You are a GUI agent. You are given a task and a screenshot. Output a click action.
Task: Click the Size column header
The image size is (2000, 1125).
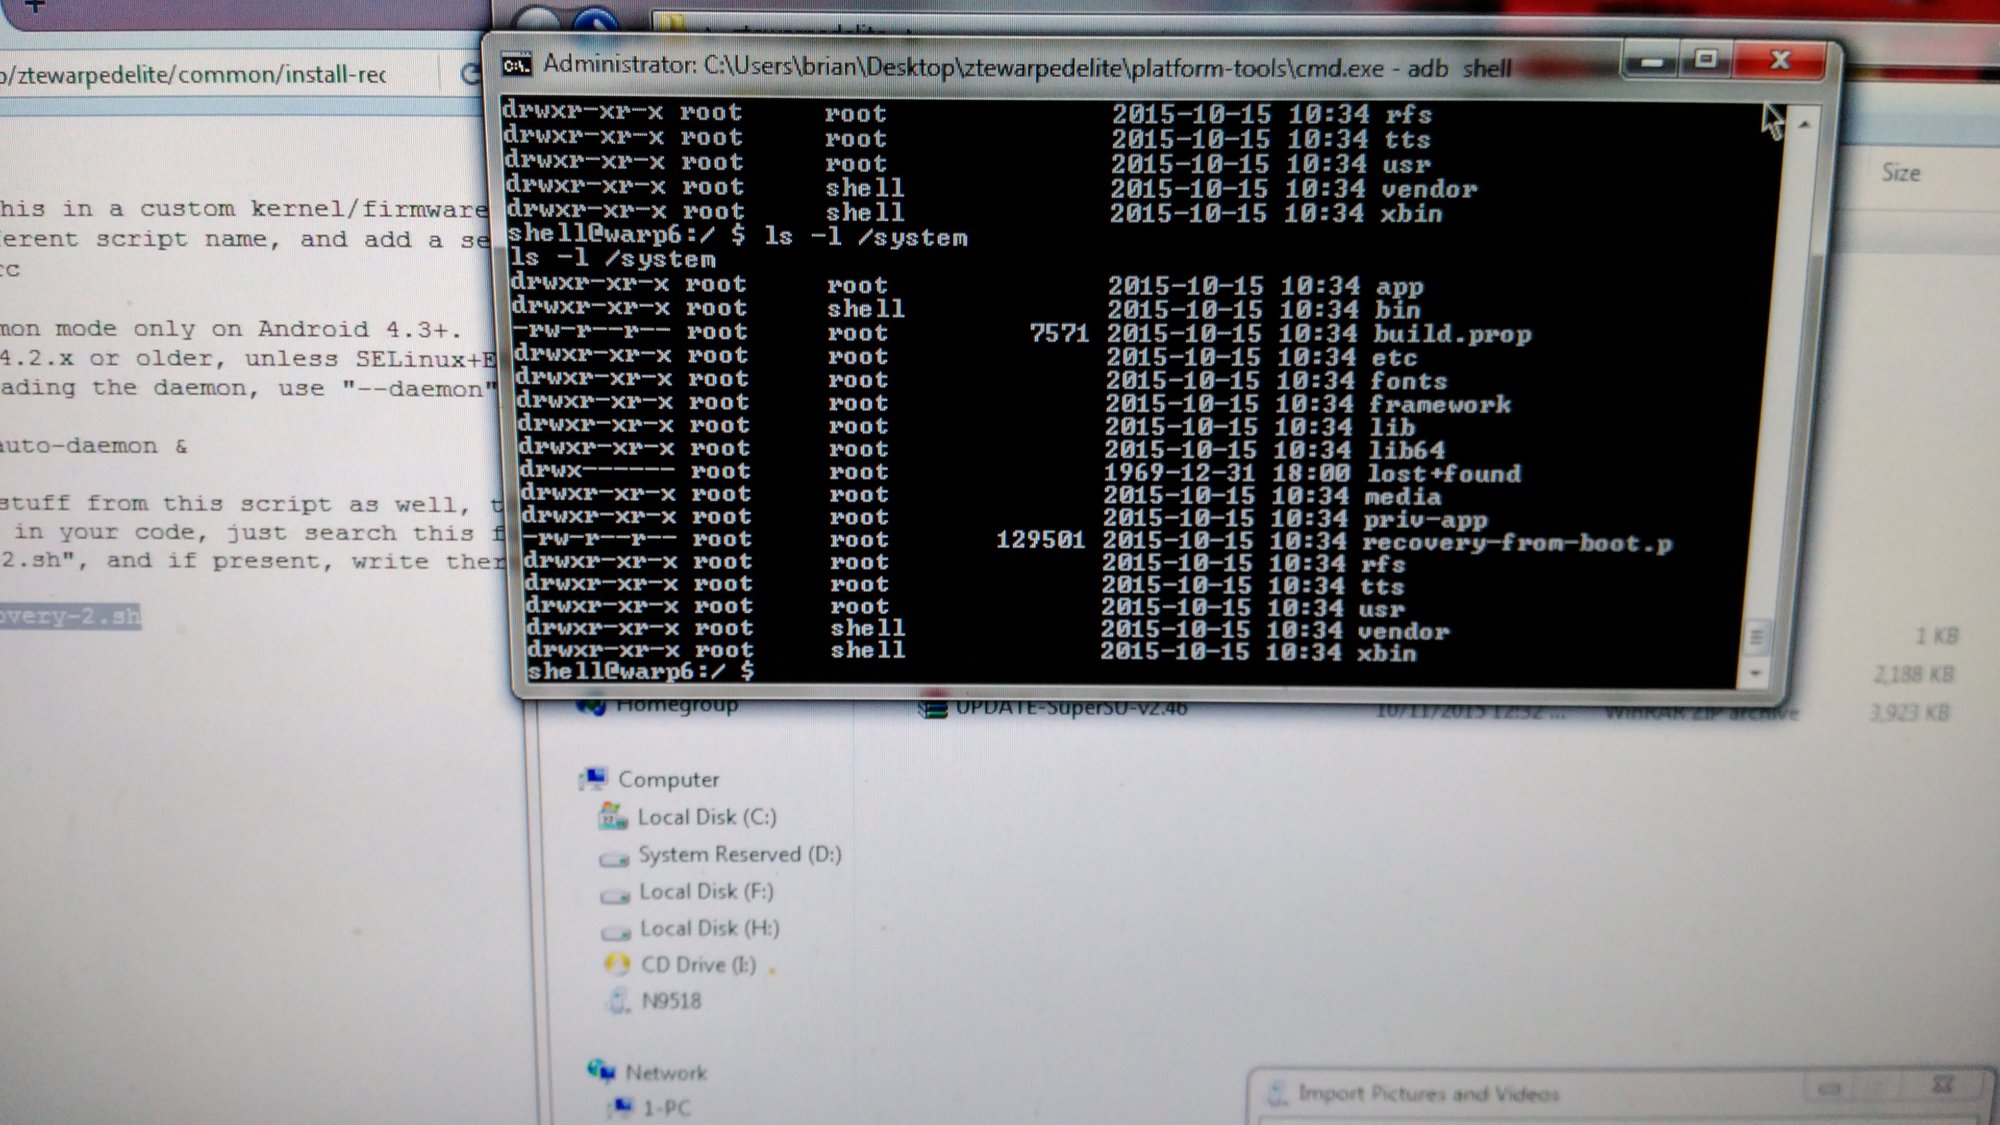coord(1900,173)
